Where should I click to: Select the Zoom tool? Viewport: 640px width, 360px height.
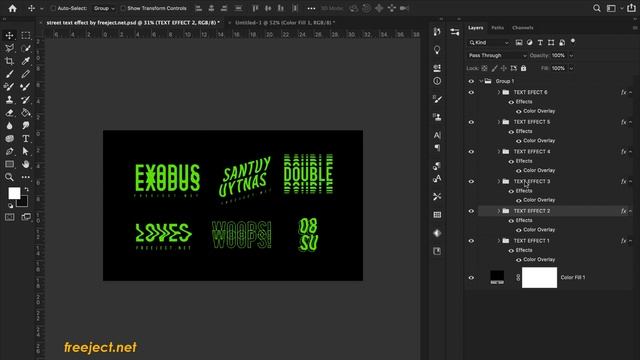(x=9, y=177)
